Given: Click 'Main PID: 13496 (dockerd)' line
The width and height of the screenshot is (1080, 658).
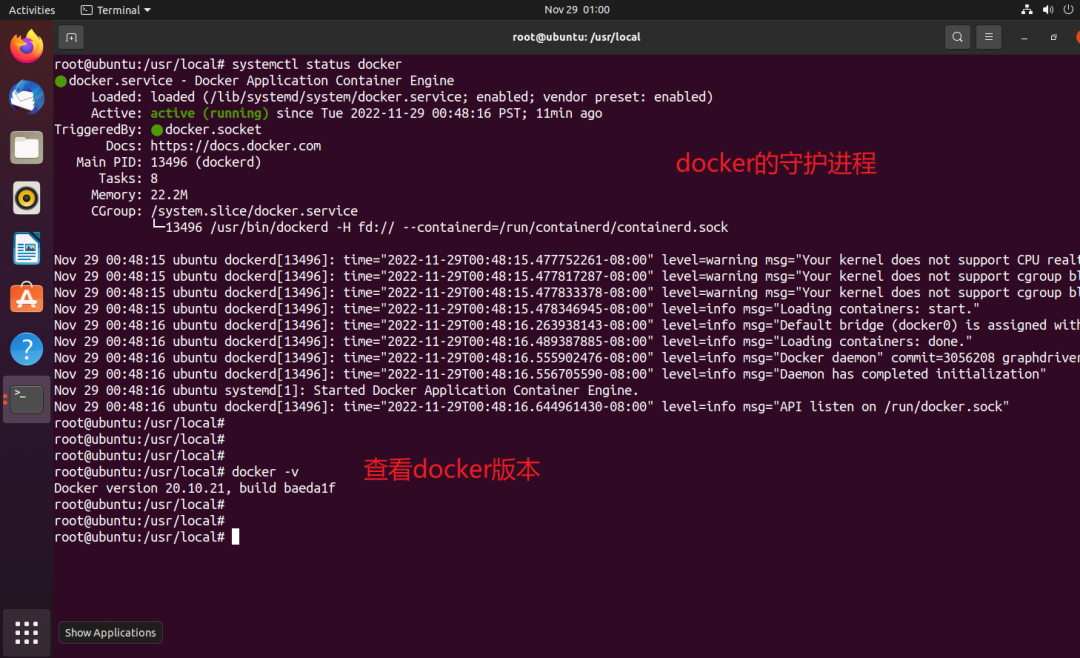Looking at the screenshot, I should pos(169,163).
